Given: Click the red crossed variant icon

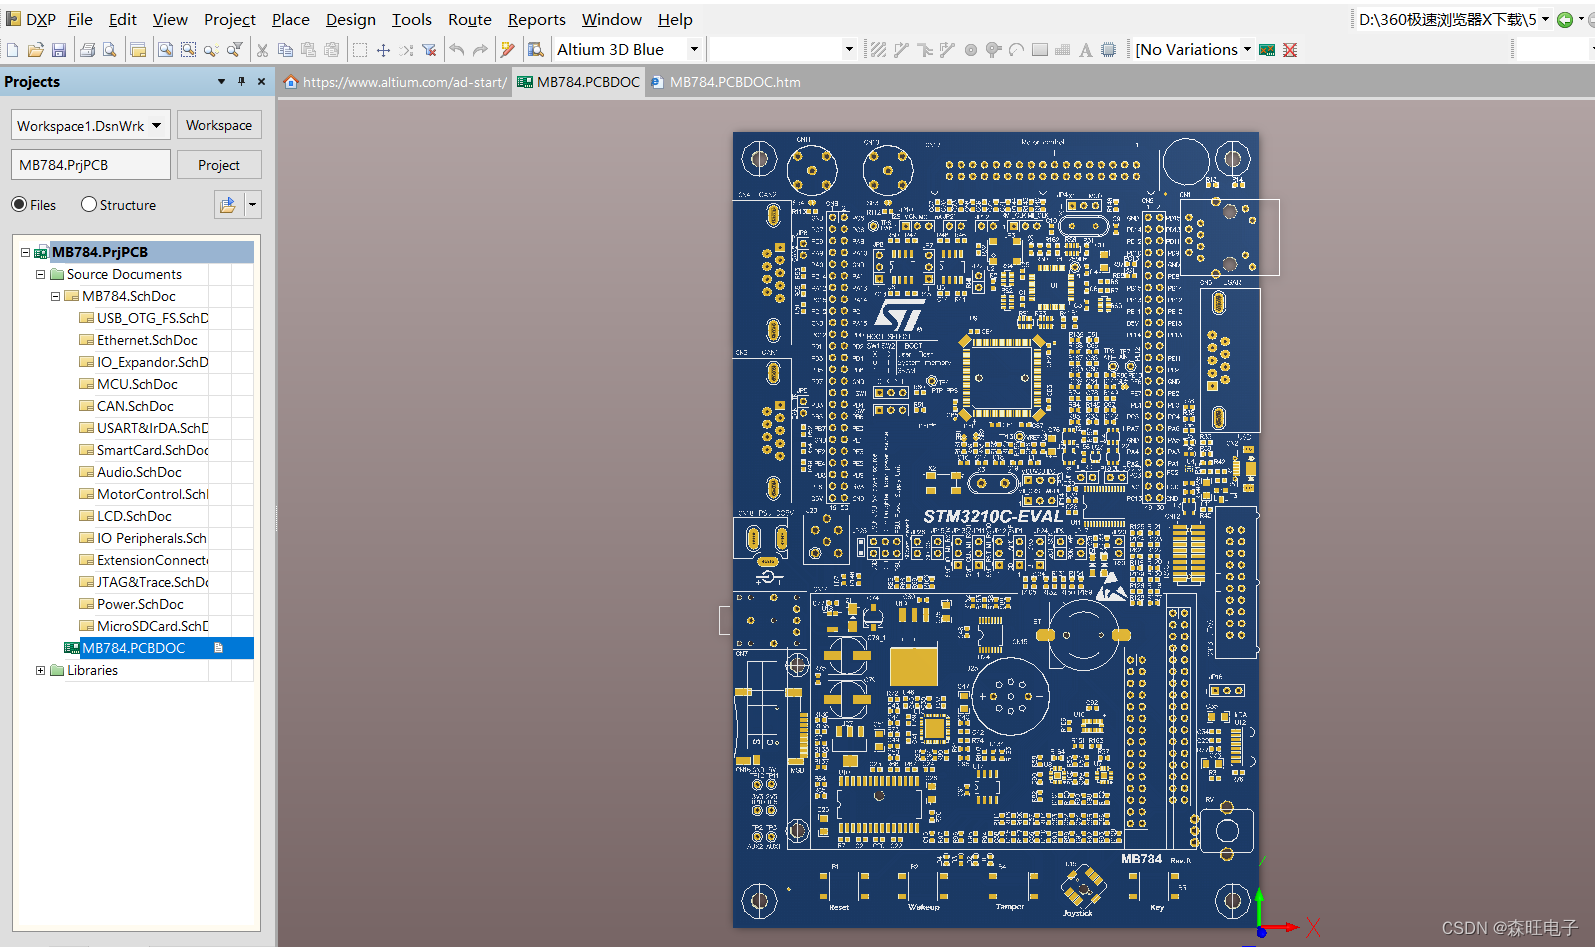Looking at the screenshot, I should 1290,50.
